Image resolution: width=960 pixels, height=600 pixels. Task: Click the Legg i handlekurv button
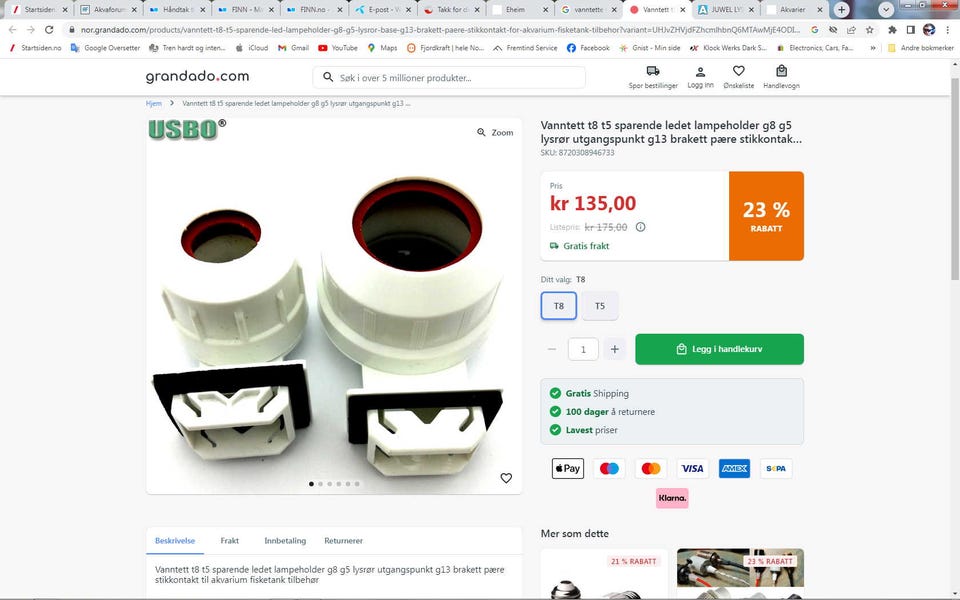(719, 349)
